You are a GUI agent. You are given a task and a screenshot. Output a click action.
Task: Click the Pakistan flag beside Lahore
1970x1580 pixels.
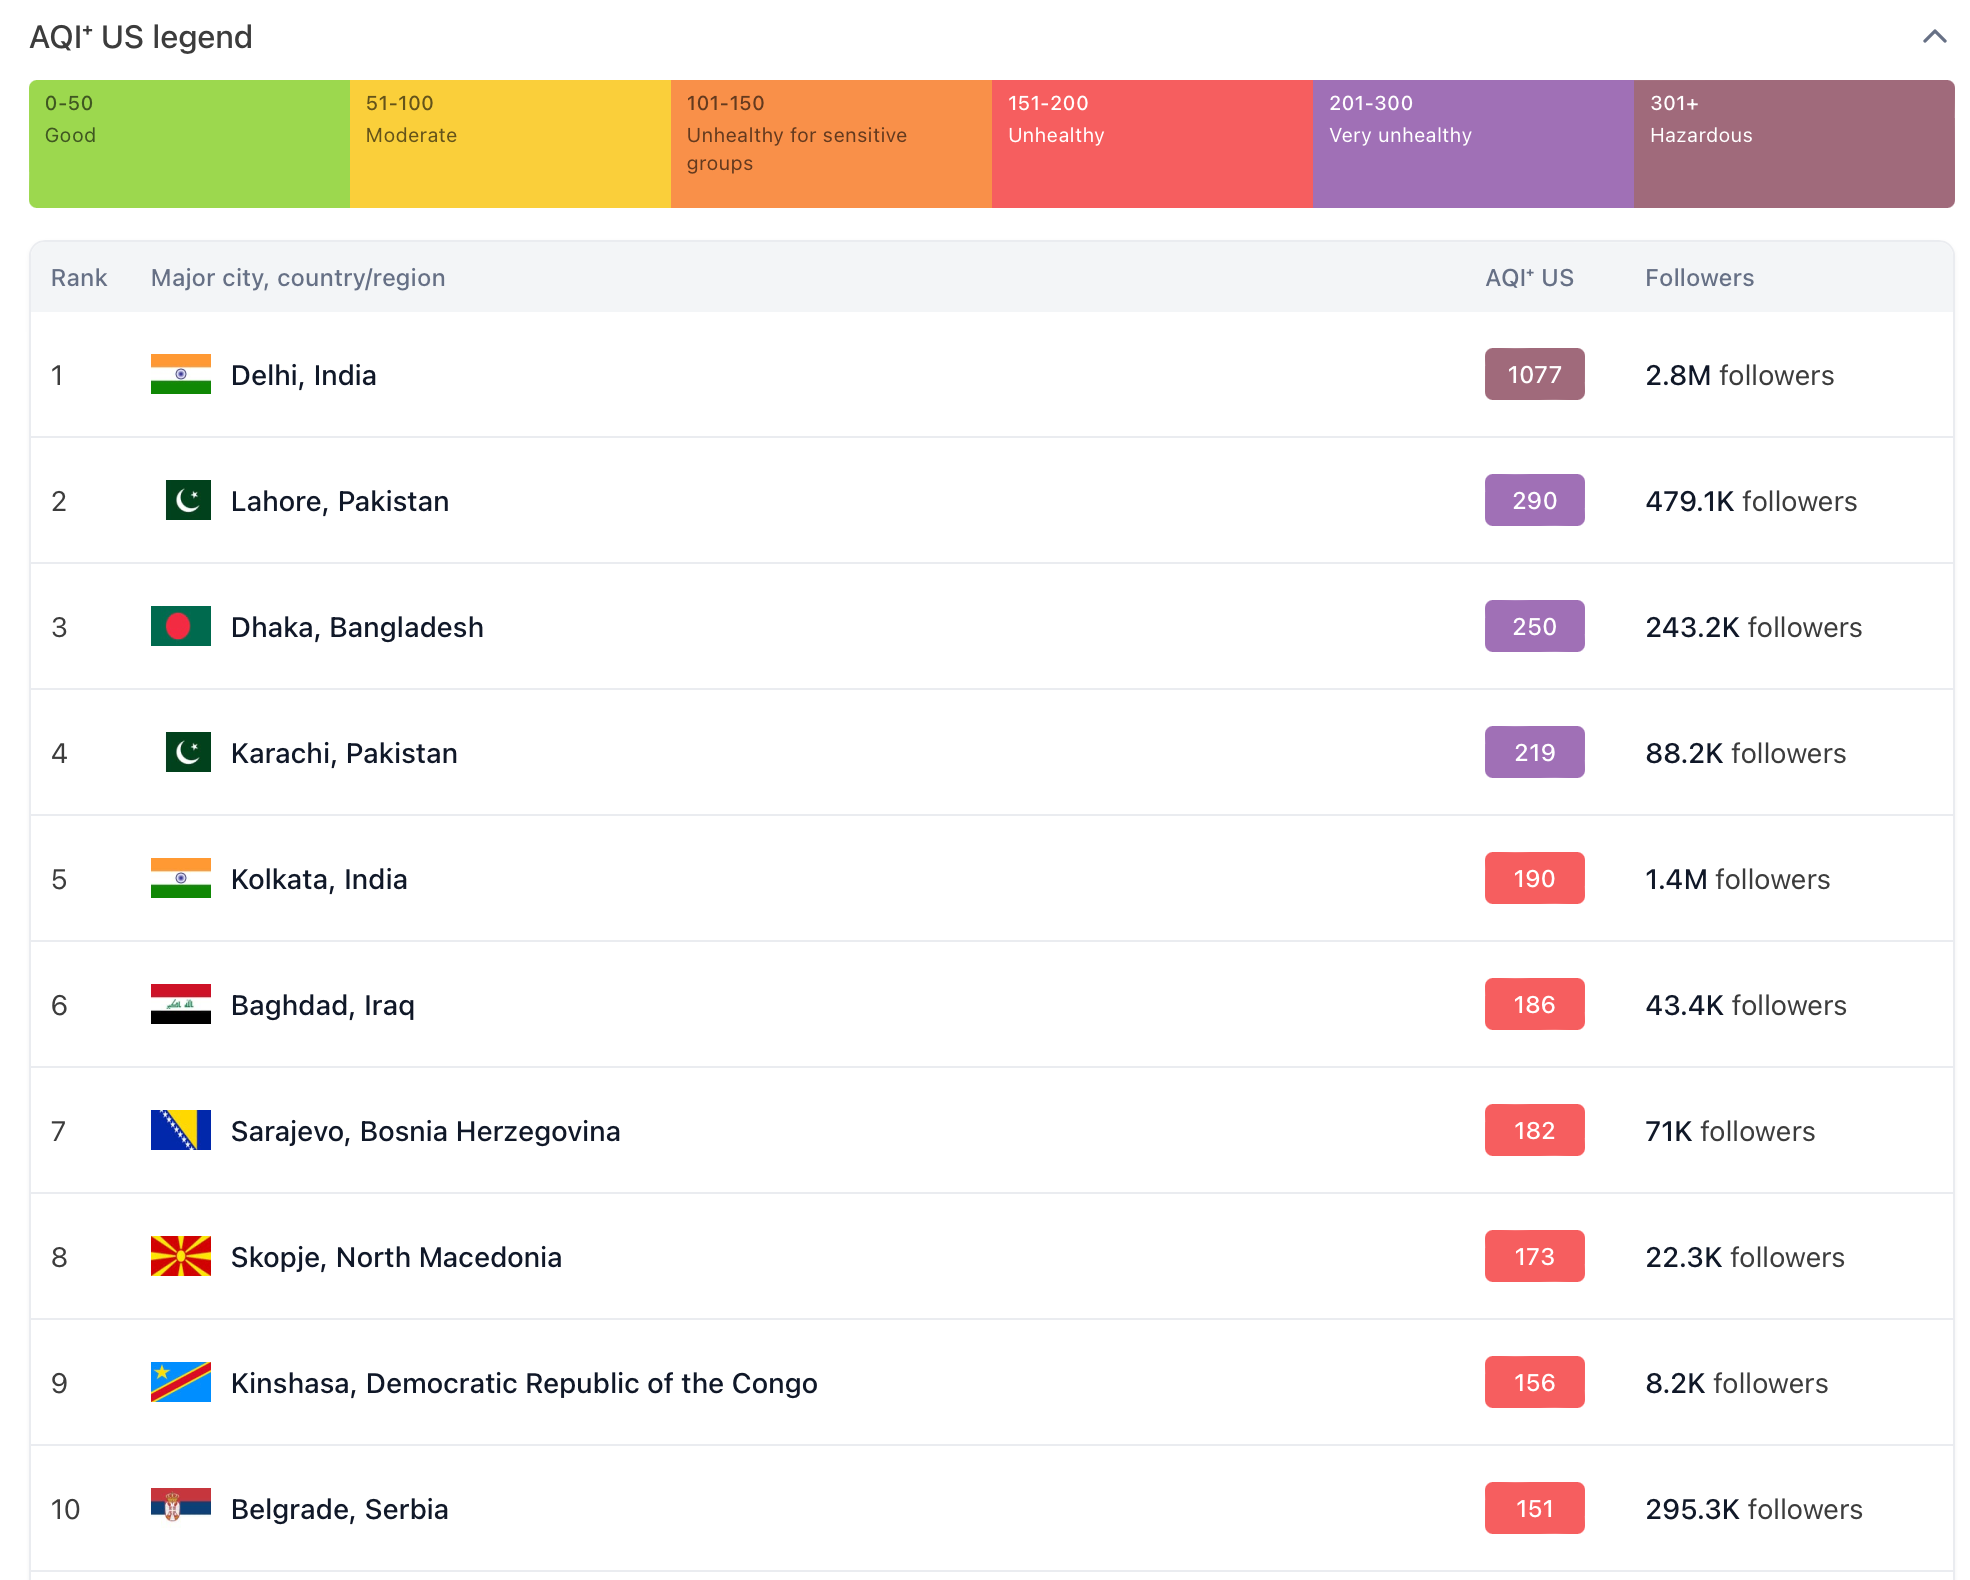pyautogui.click(x=187, y=500)
